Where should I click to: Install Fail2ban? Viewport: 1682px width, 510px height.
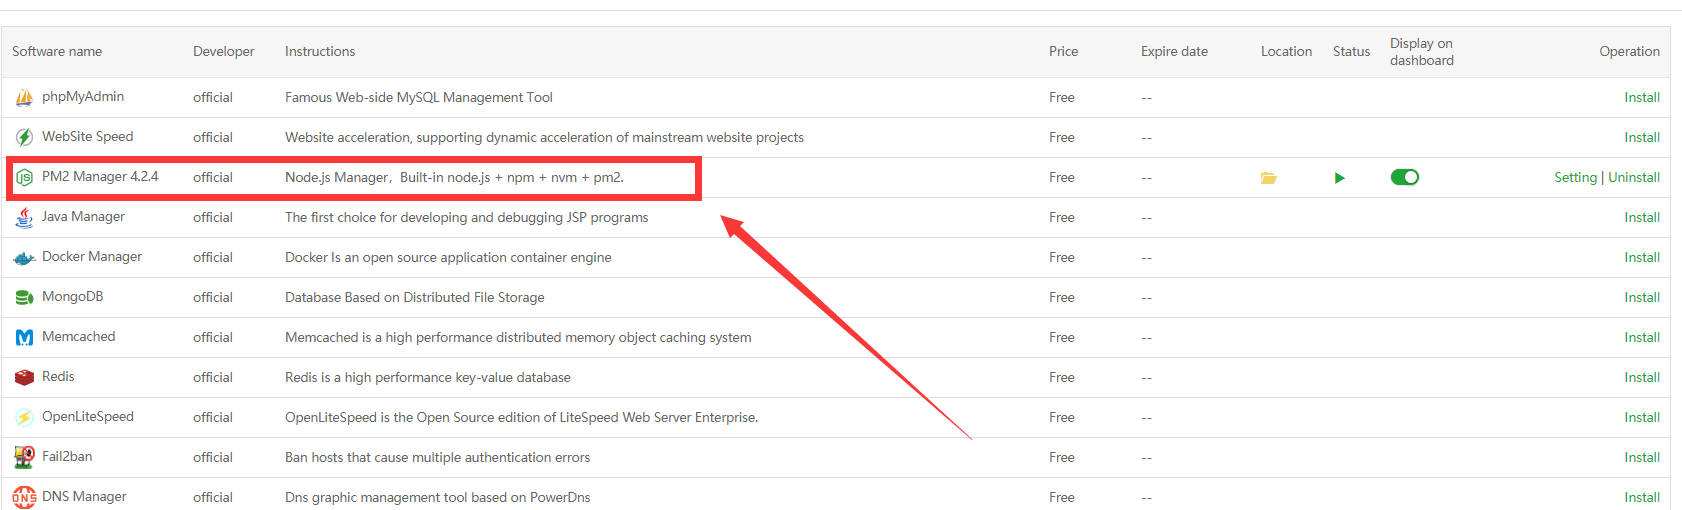[1642, 457]
